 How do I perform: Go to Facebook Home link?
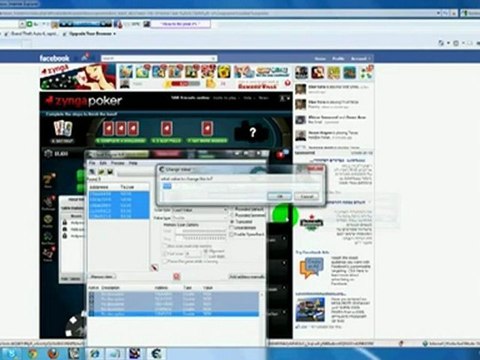point(320,59)
